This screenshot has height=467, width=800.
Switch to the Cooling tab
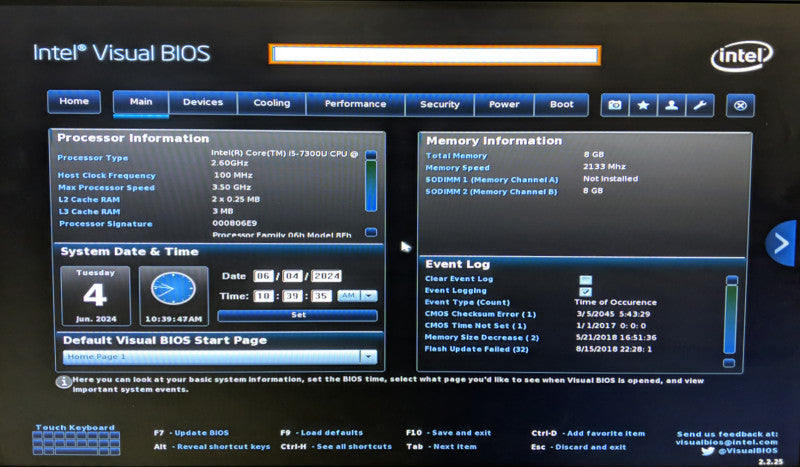[271, 103]
